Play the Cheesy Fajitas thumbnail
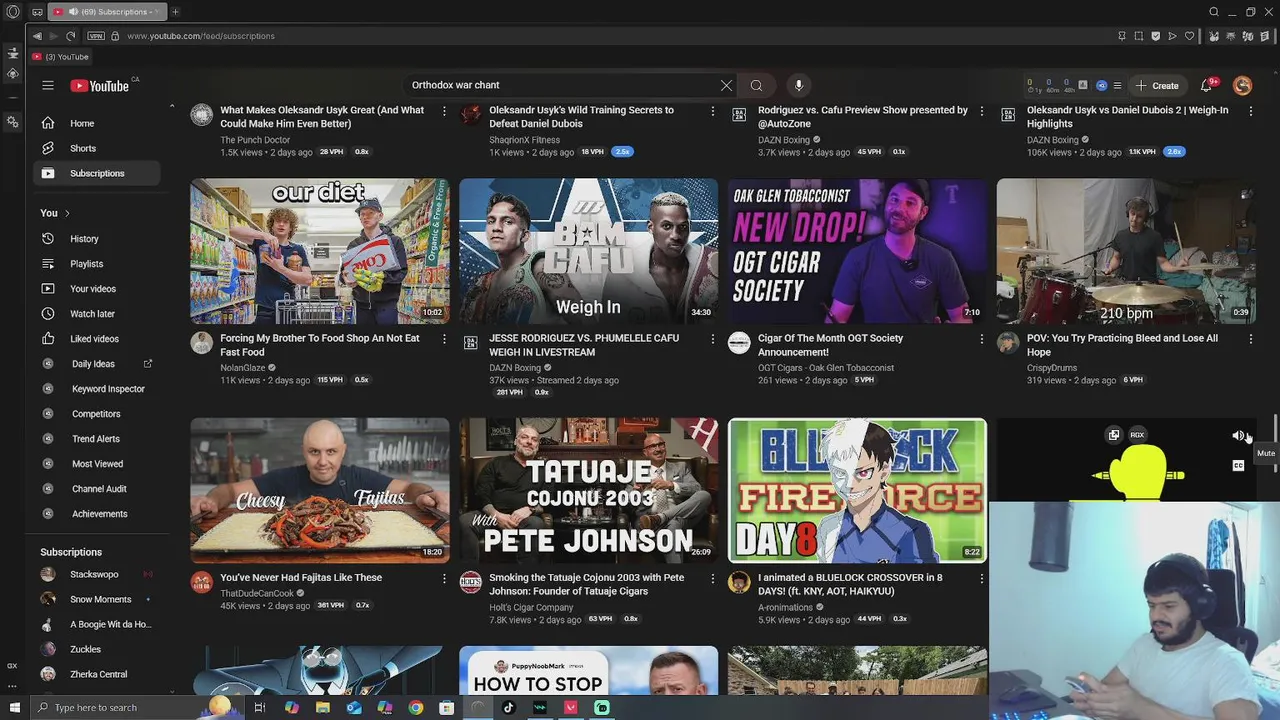1280x720 pixels. tap(320, 490)
